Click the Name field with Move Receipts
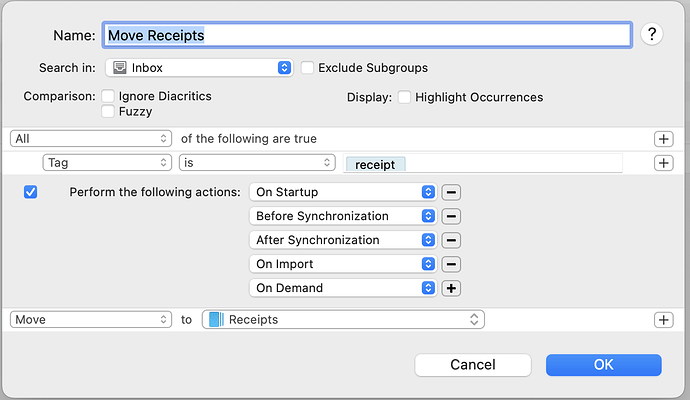This screenshot has height=400, width=690. [367, 35]
